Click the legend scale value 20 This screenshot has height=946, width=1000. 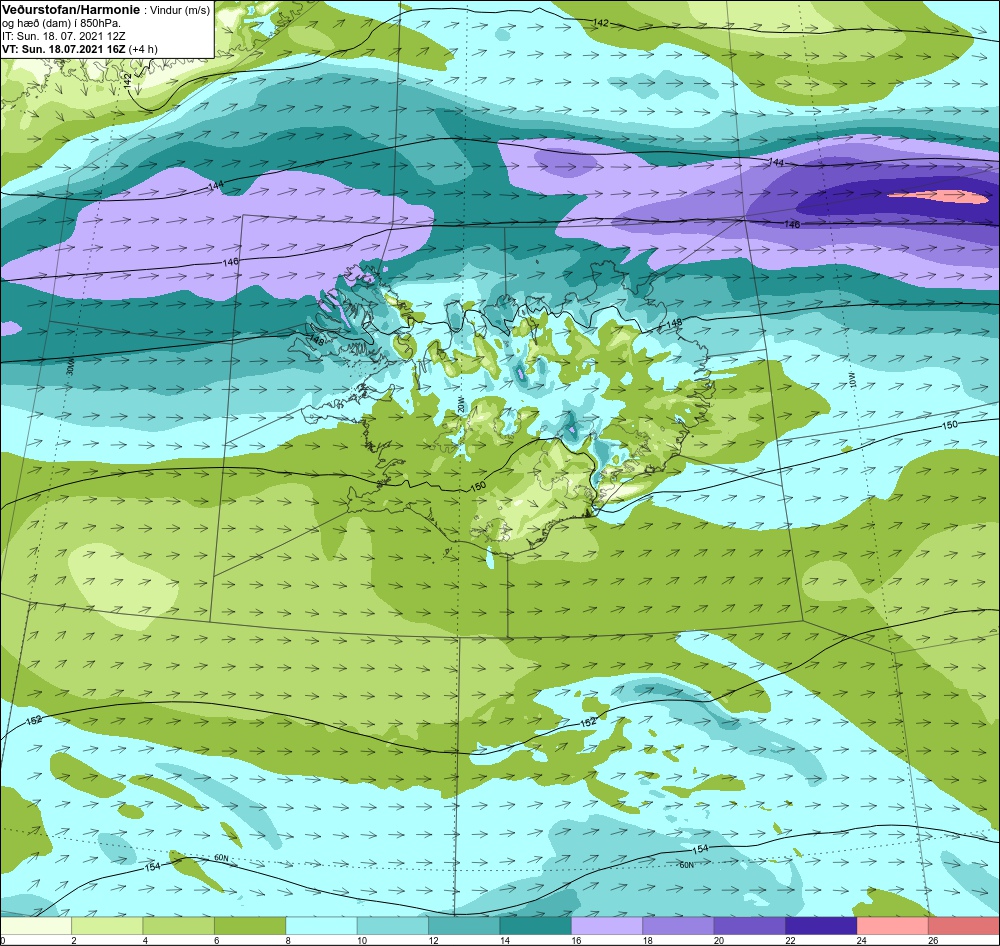point(719,940)
